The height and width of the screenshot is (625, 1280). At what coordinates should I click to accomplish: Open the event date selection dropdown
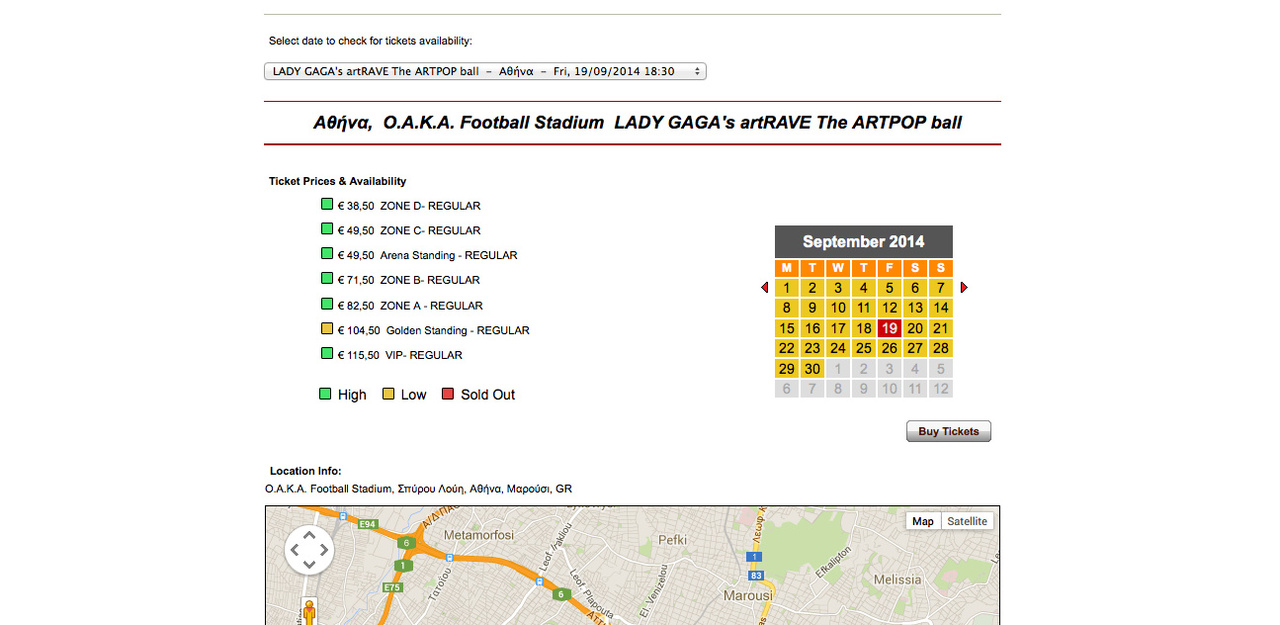point(485,71)
